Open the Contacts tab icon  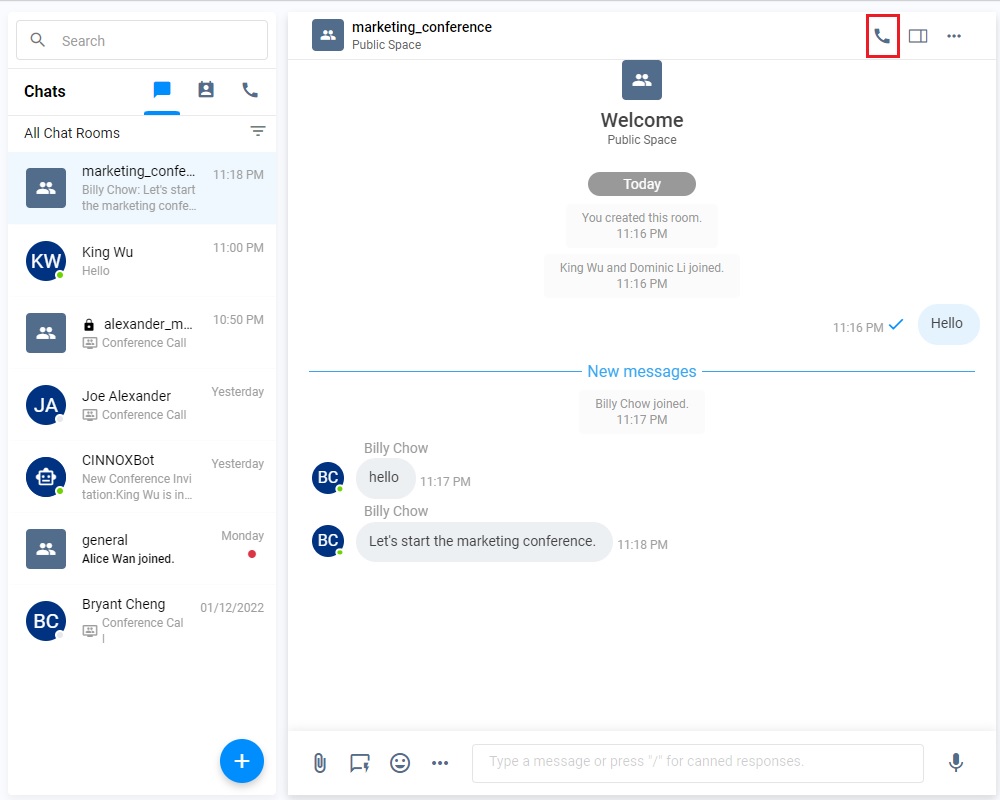coord(206,91)
